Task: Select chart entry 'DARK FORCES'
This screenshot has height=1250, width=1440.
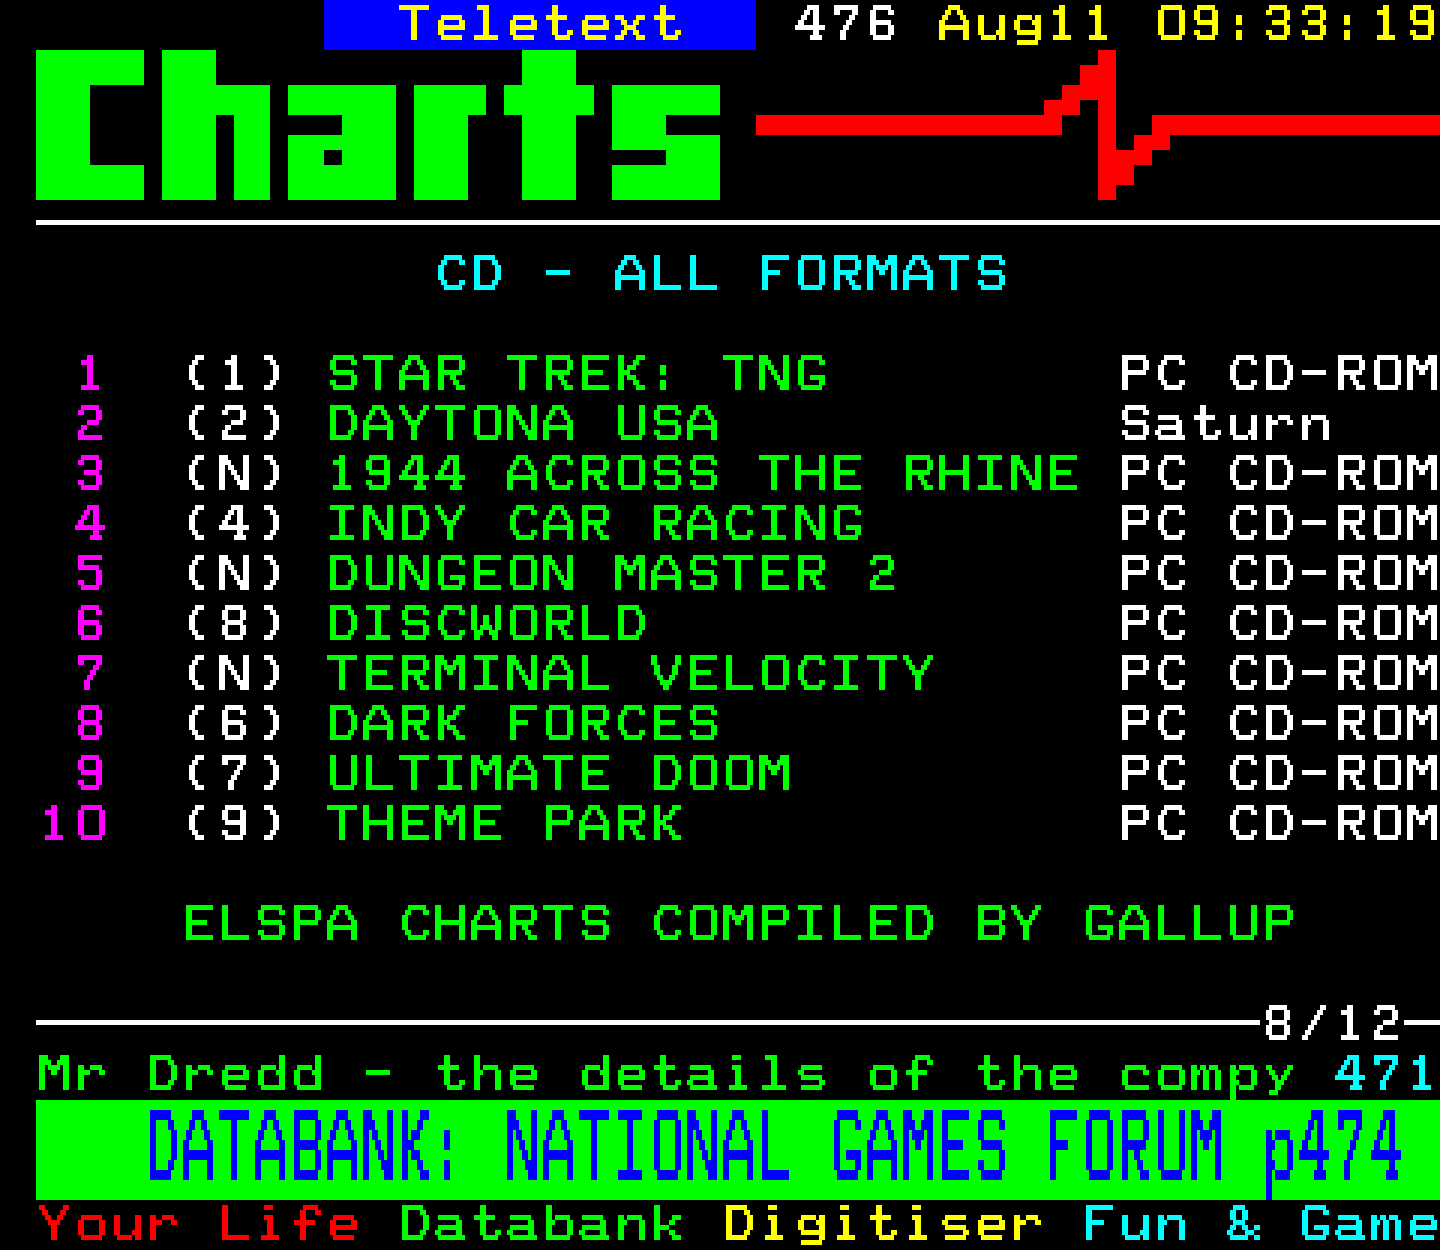Action: point(523,724)
